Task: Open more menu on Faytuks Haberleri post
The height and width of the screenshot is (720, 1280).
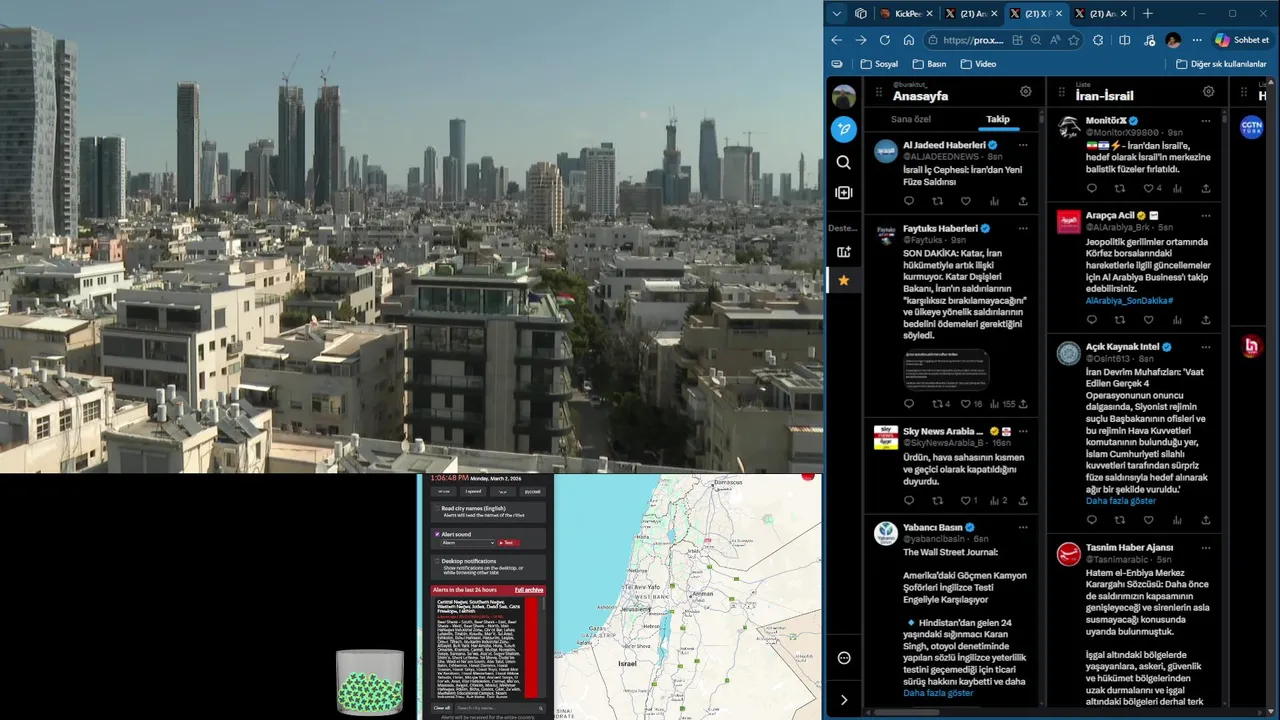Action: point(1023,229)
